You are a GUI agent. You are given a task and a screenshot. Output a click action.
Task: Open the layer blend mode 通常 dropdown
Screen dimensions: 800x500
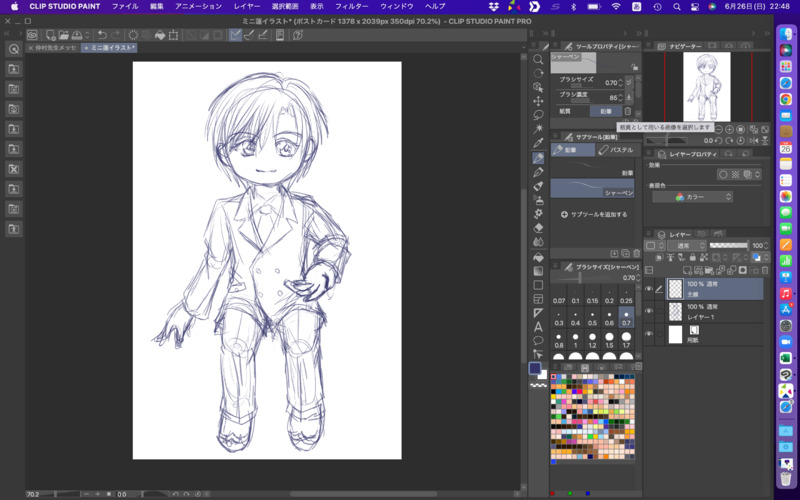[x=684, y=246]
